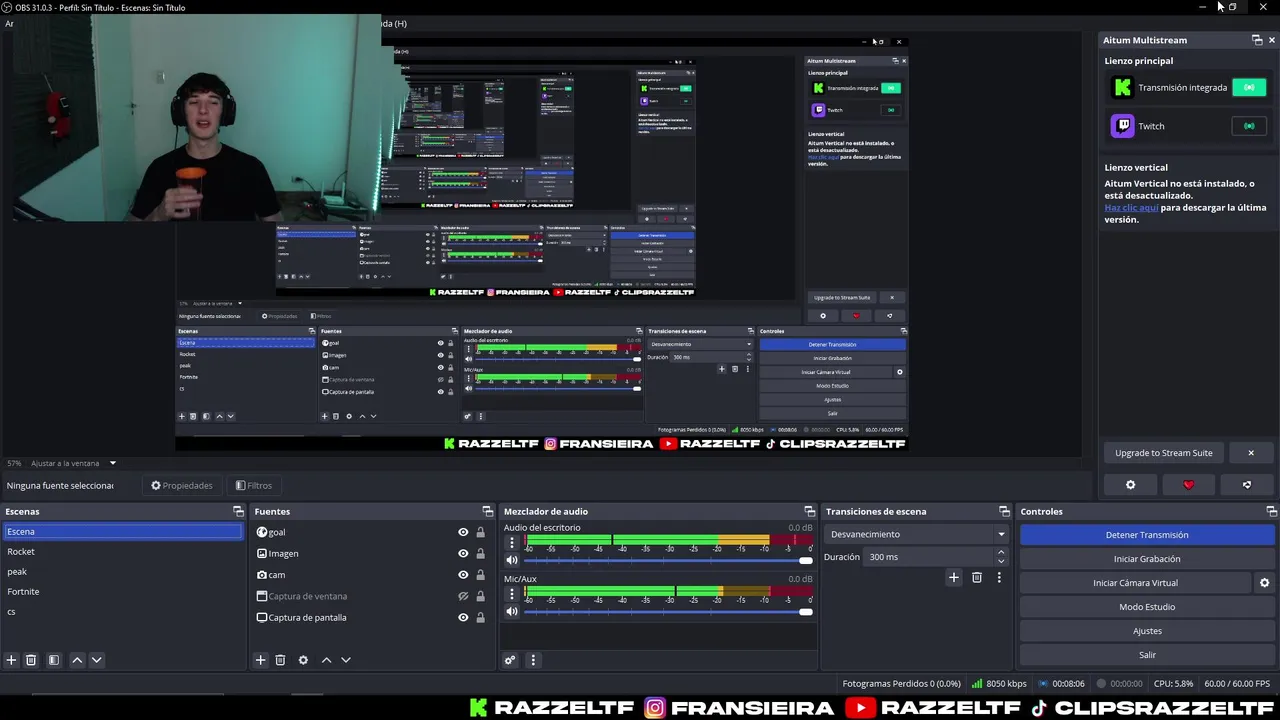Image resolution: width=1280 pixels, height=720 pixels.
Task: Open Aitum Multistream settings gear
Action: [x=1130, y=485]
